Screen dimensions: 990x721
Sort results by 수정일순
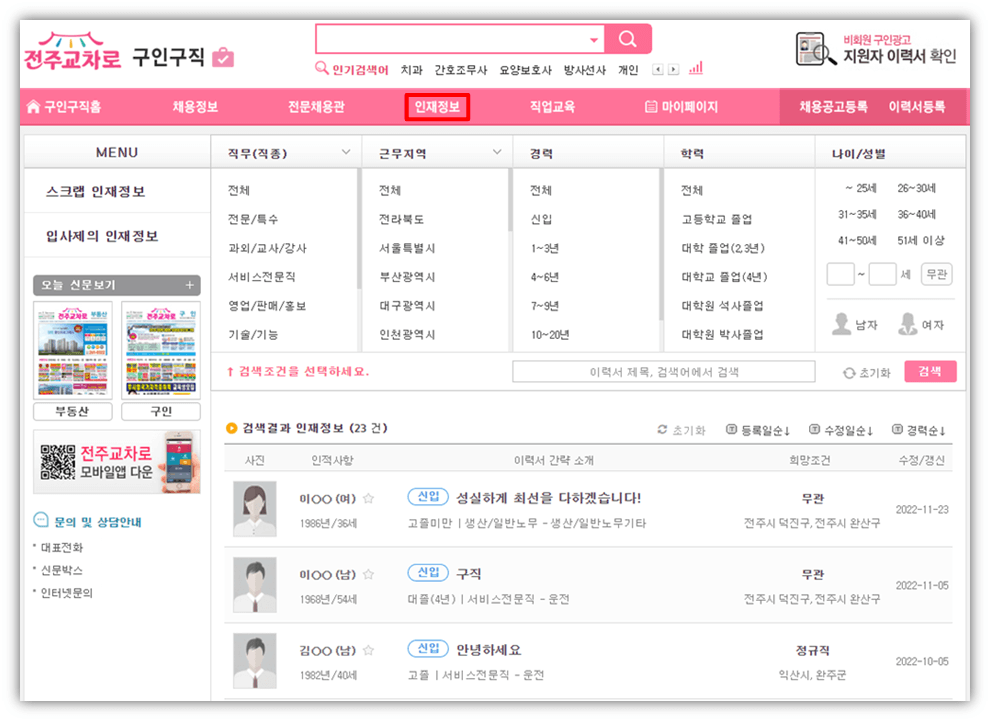(x=841, y=430)
